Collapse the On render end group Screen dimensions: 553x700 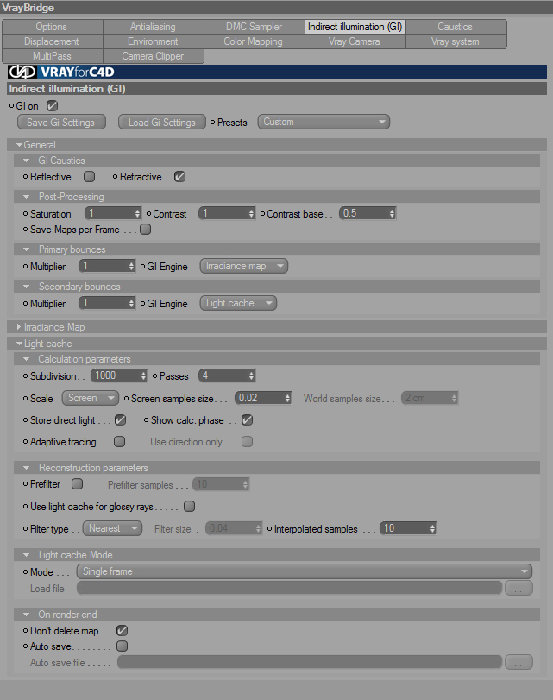26,615
